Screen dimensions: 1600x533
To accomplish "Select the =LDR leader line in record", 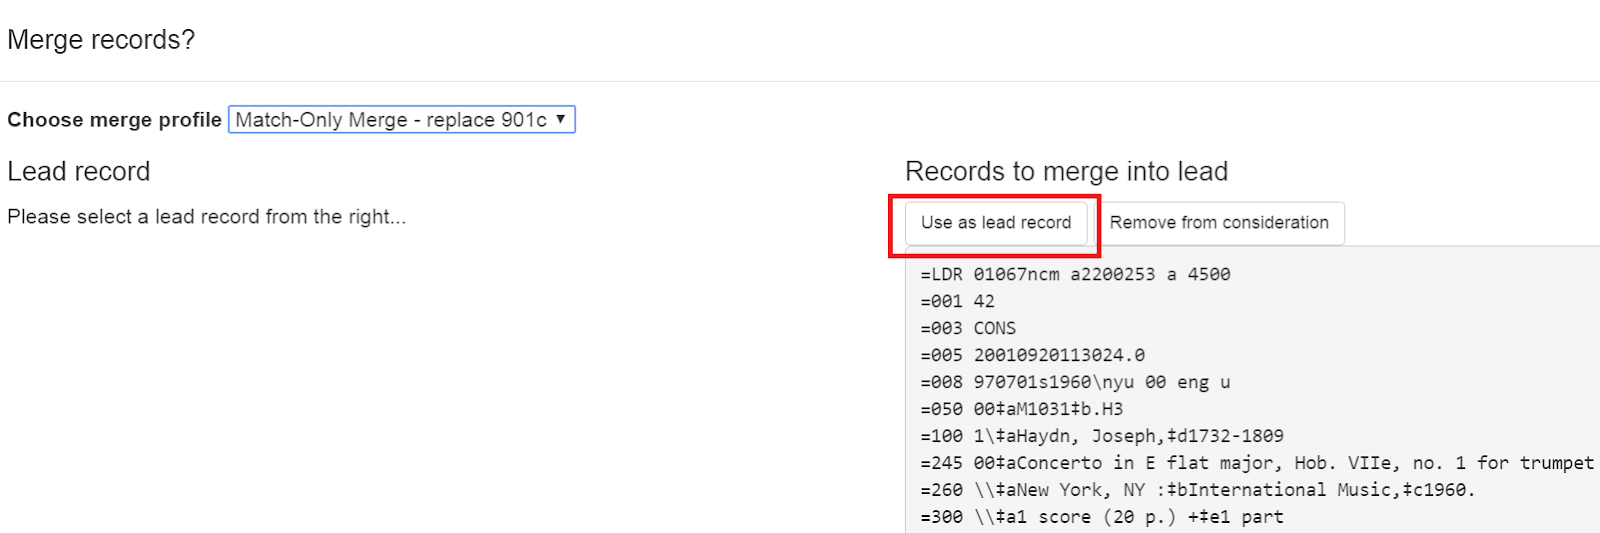I will pyautogui.click(x=1075, y=274).
